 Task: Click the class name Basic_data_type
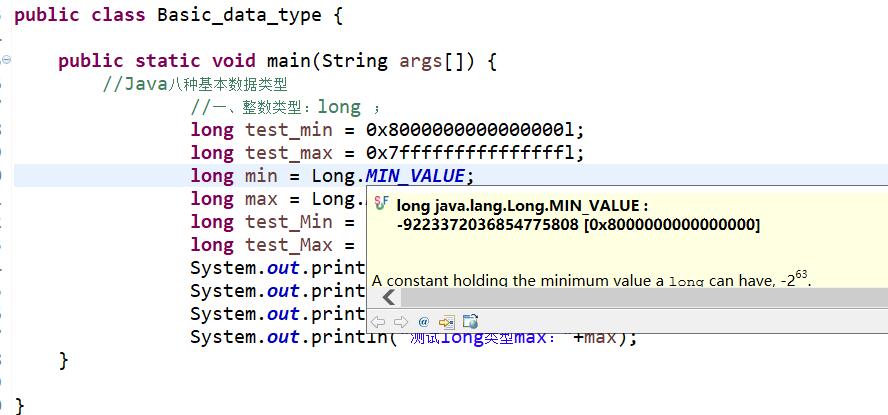pos(240,15)
